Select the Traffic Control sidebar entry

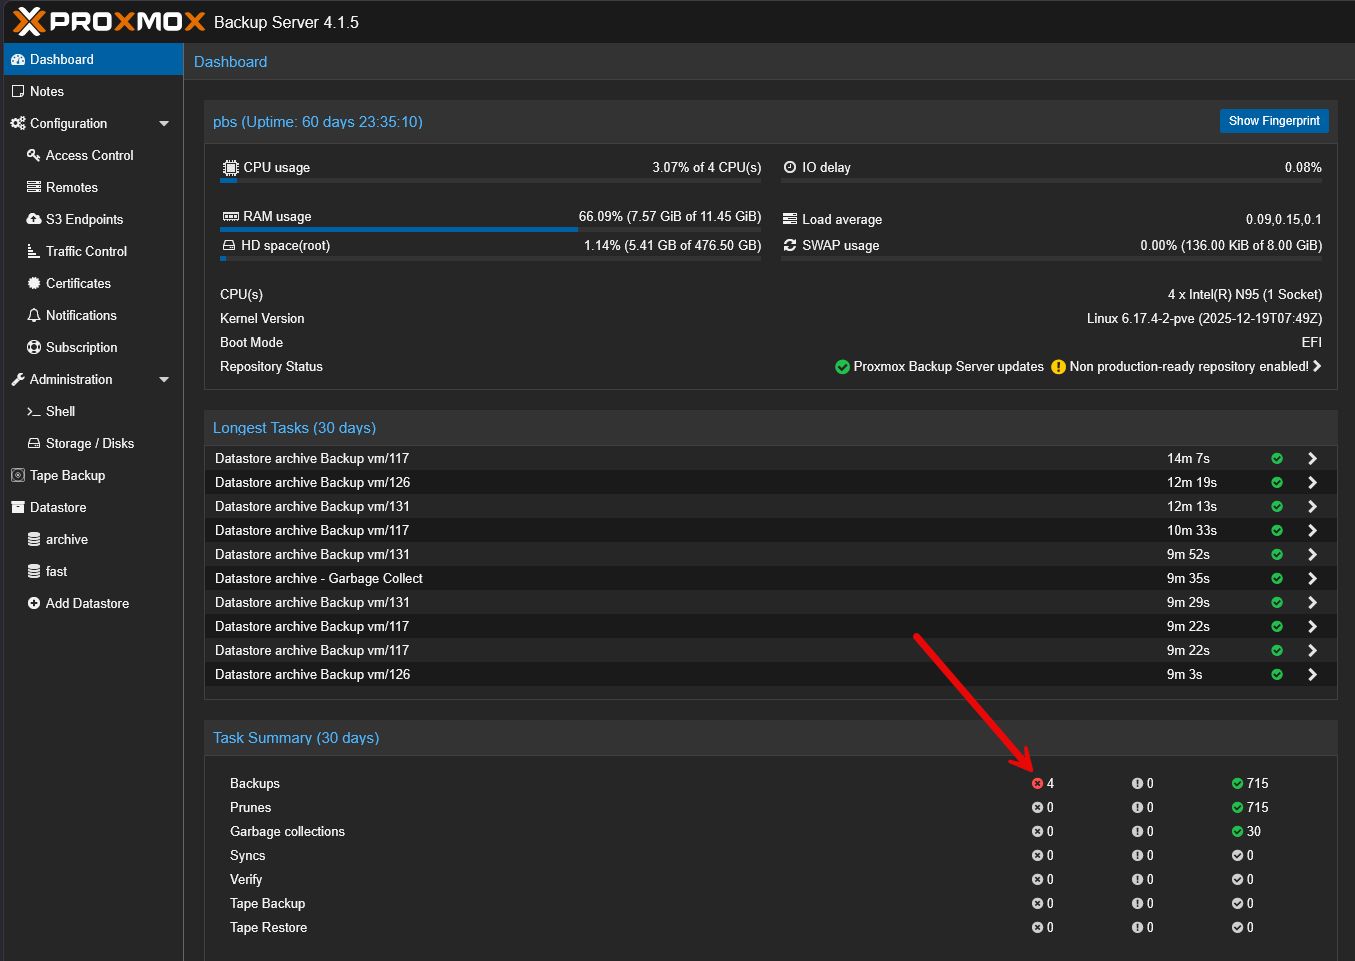point(87,251)
